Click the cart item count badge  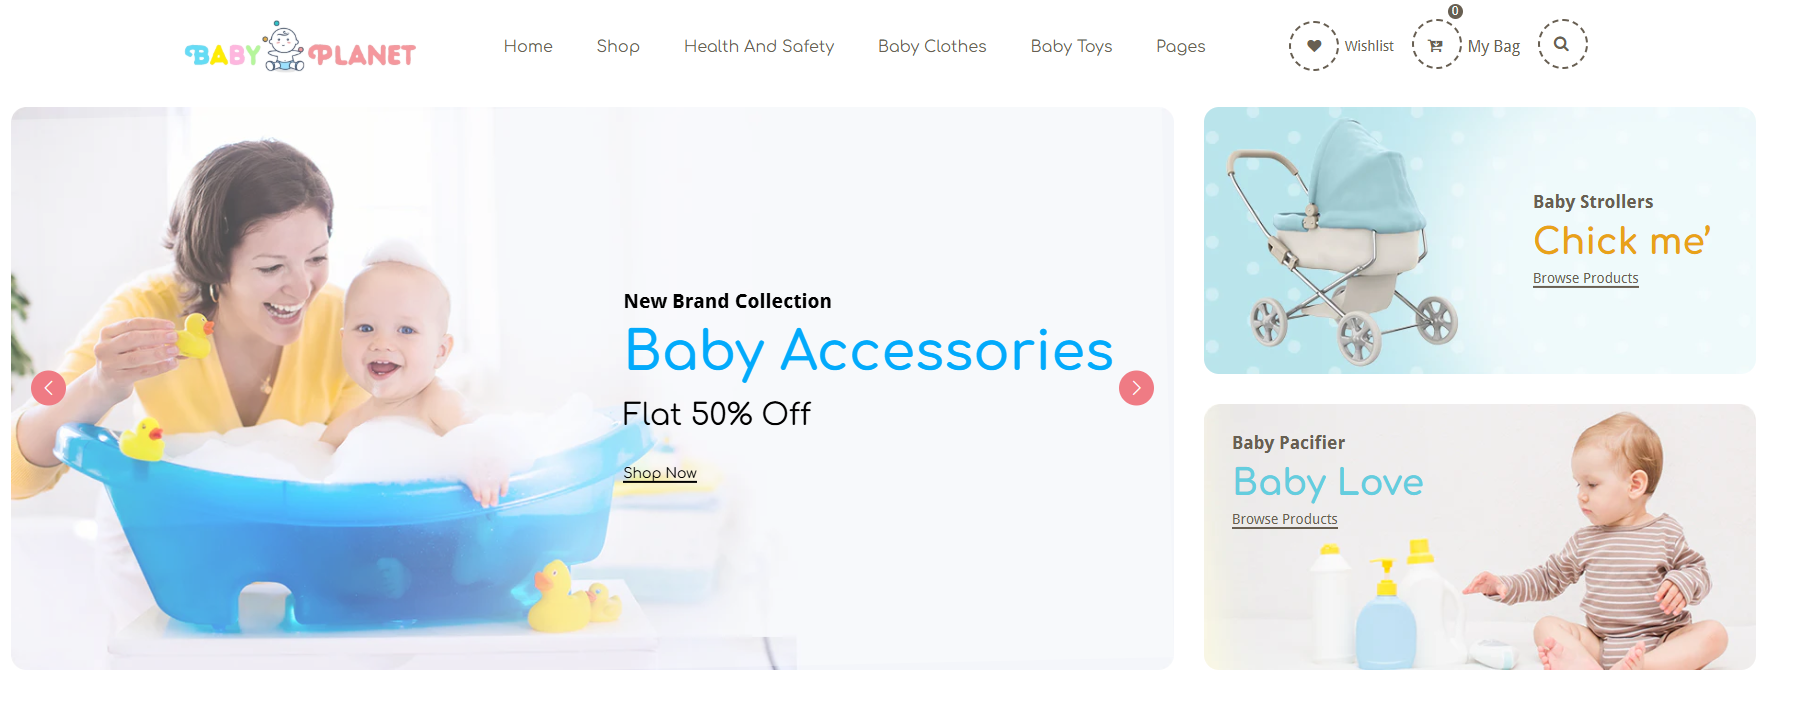click(x=1455, y=11)
